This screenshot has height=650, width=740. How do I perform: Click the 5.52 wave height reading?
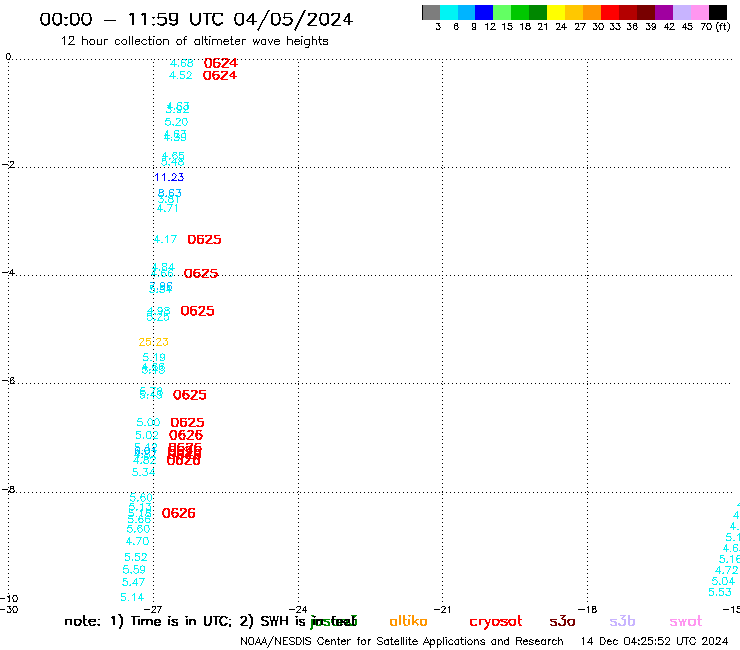136,557
